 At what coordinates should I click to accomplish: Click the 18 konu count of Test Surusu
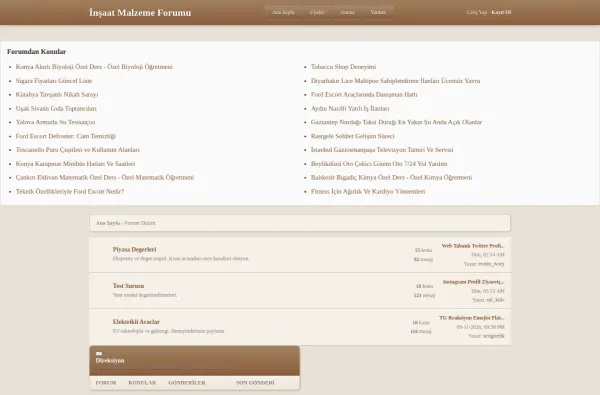pos(425,286)
